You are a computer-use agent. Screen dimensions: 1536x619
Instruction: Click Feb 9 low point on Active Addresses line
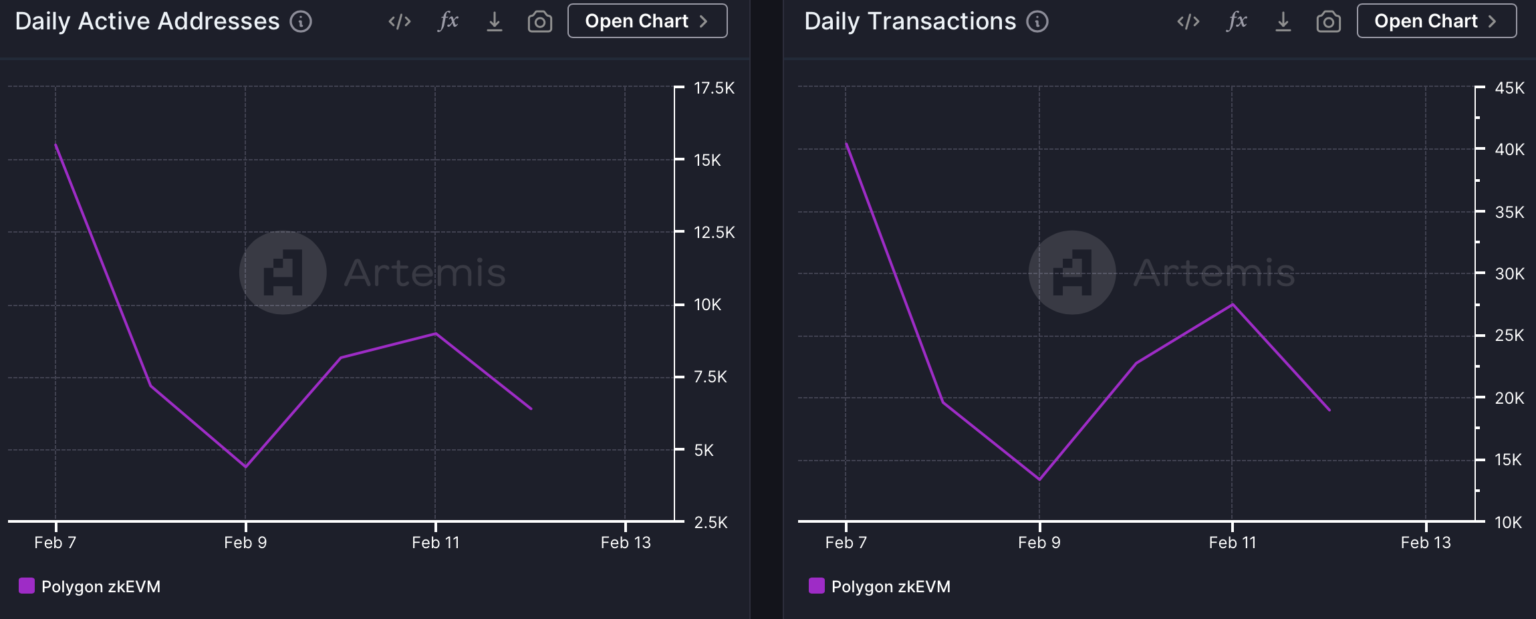pos(245,466)
